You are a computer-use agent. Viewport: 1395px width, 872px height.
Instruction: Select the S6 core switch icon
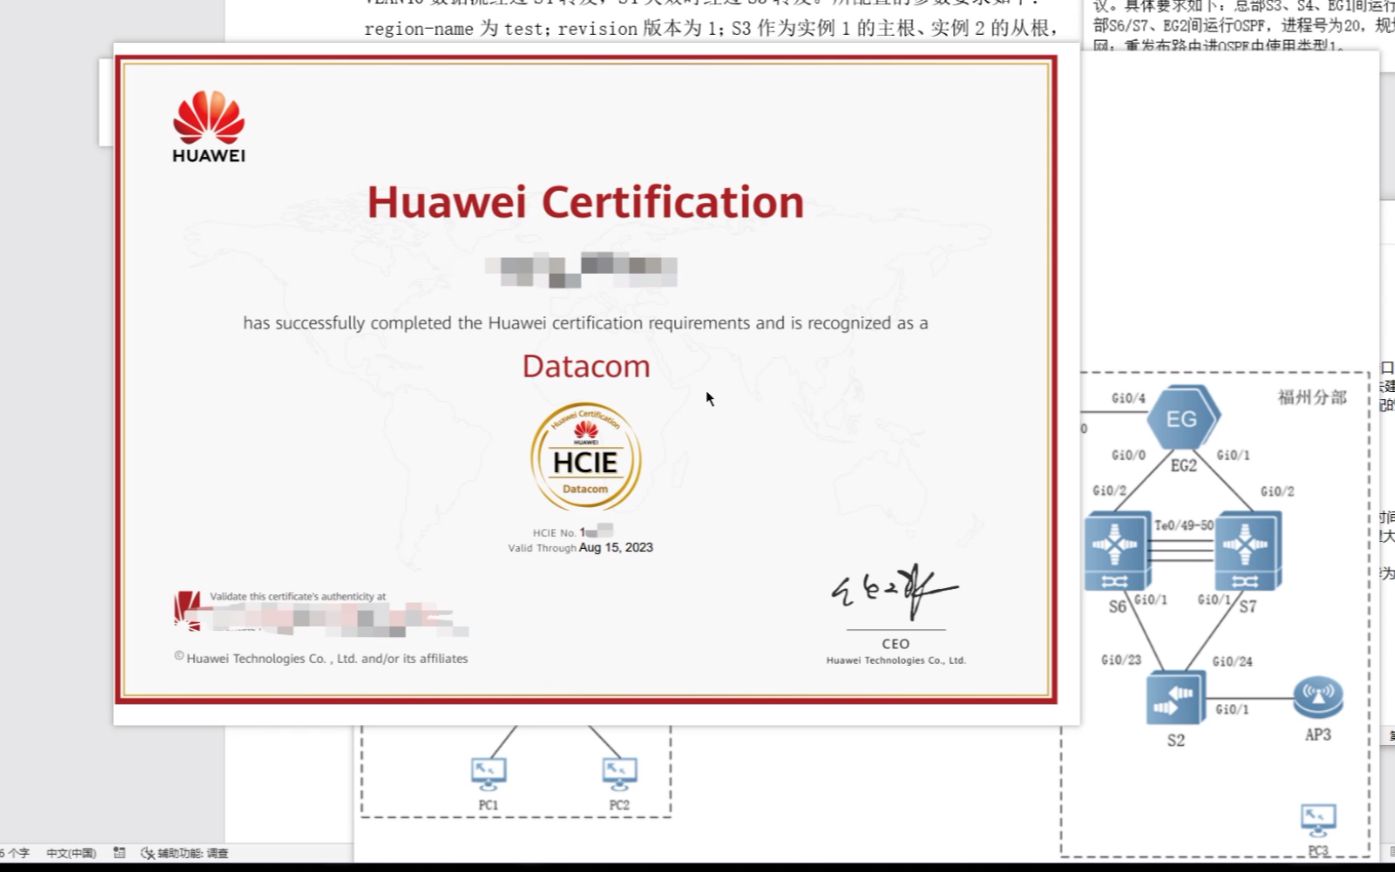tap(1117, 551)
